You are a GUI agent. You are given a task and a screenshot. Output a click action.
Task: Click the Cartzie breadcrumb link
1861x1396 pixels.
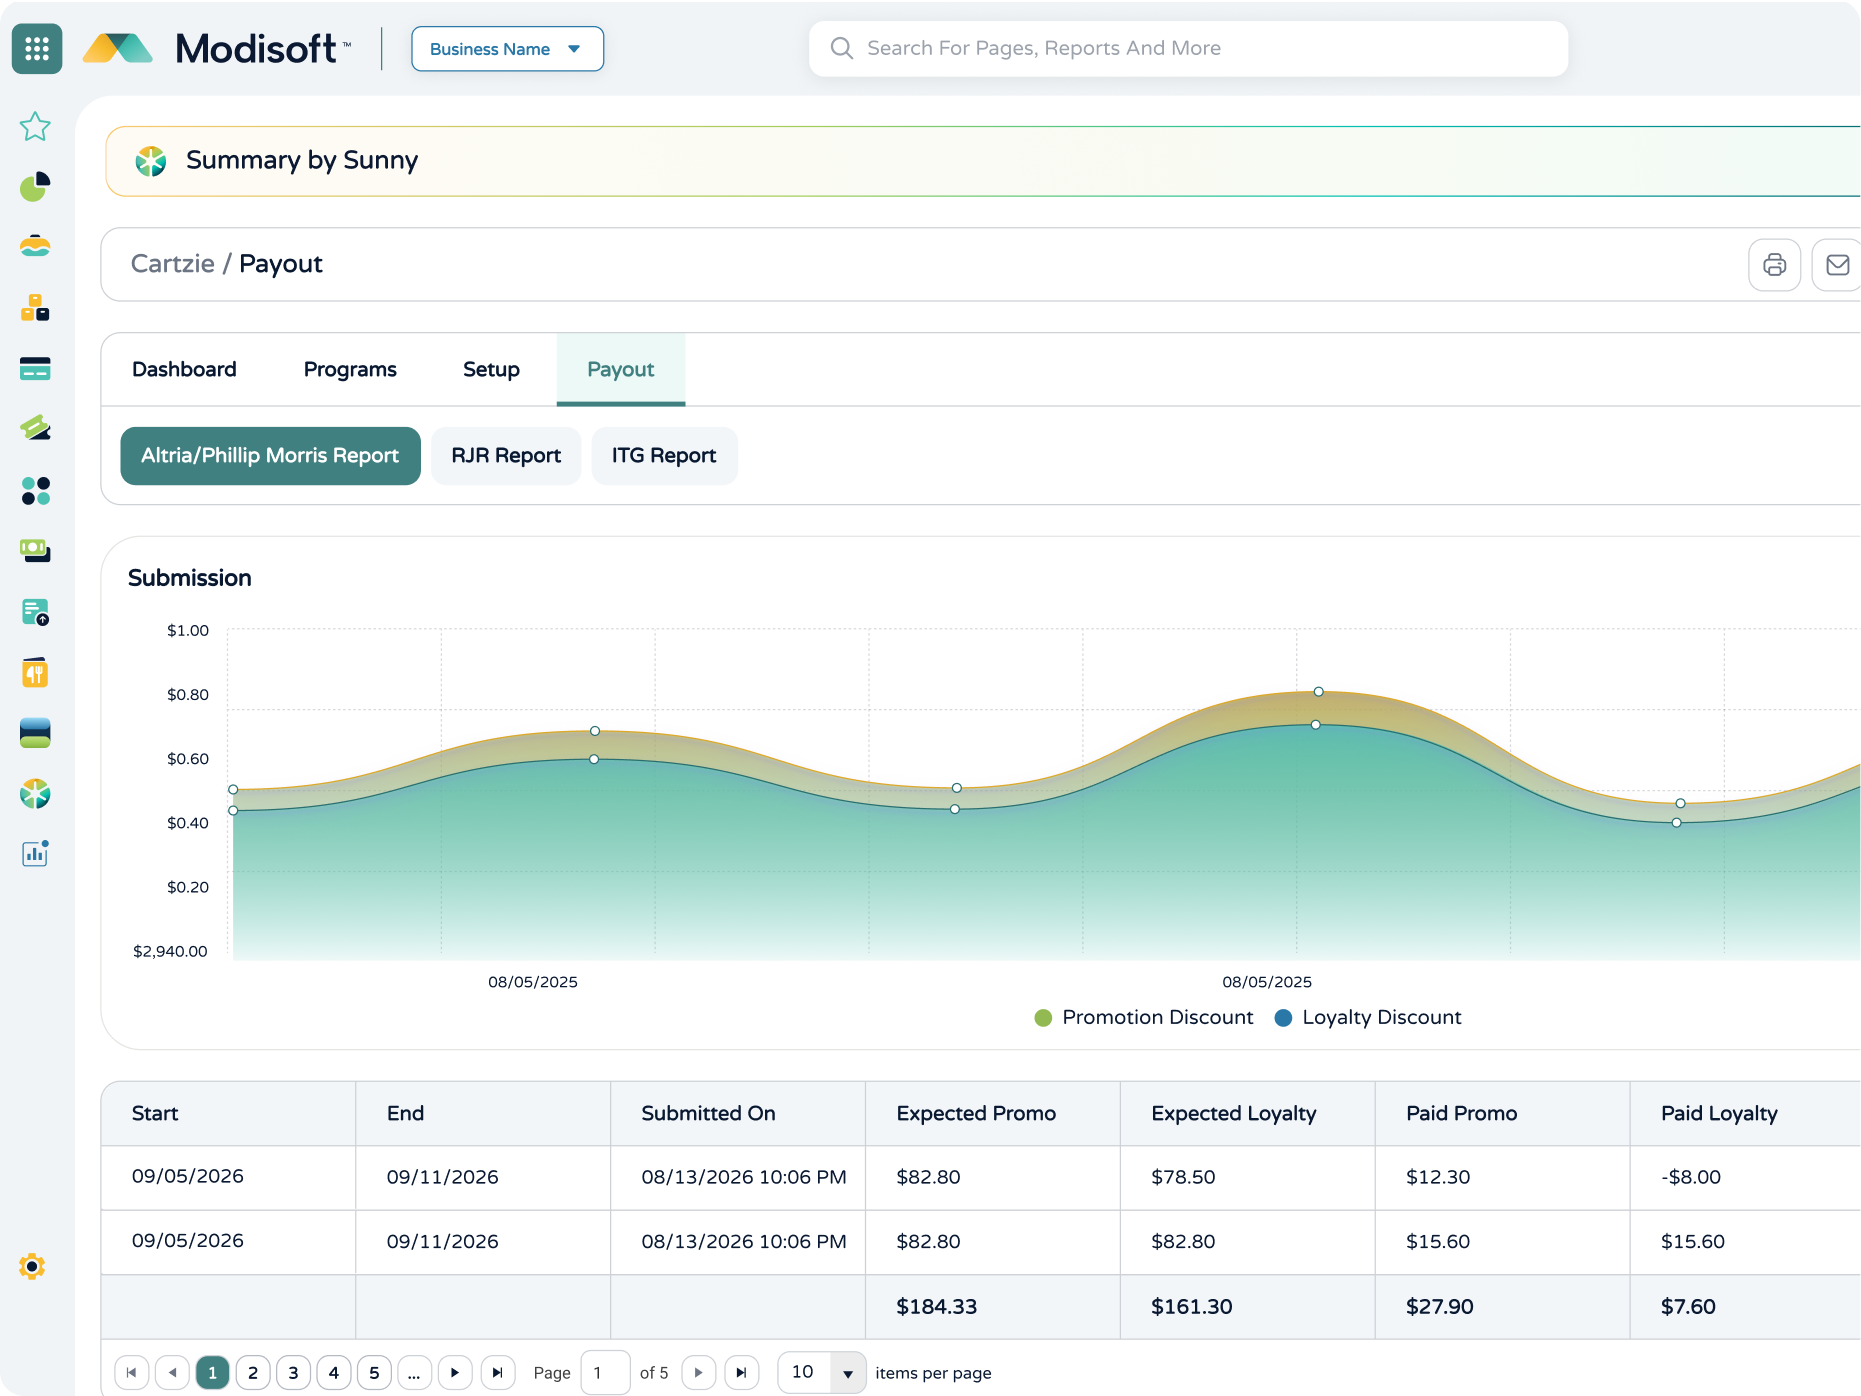173,264
